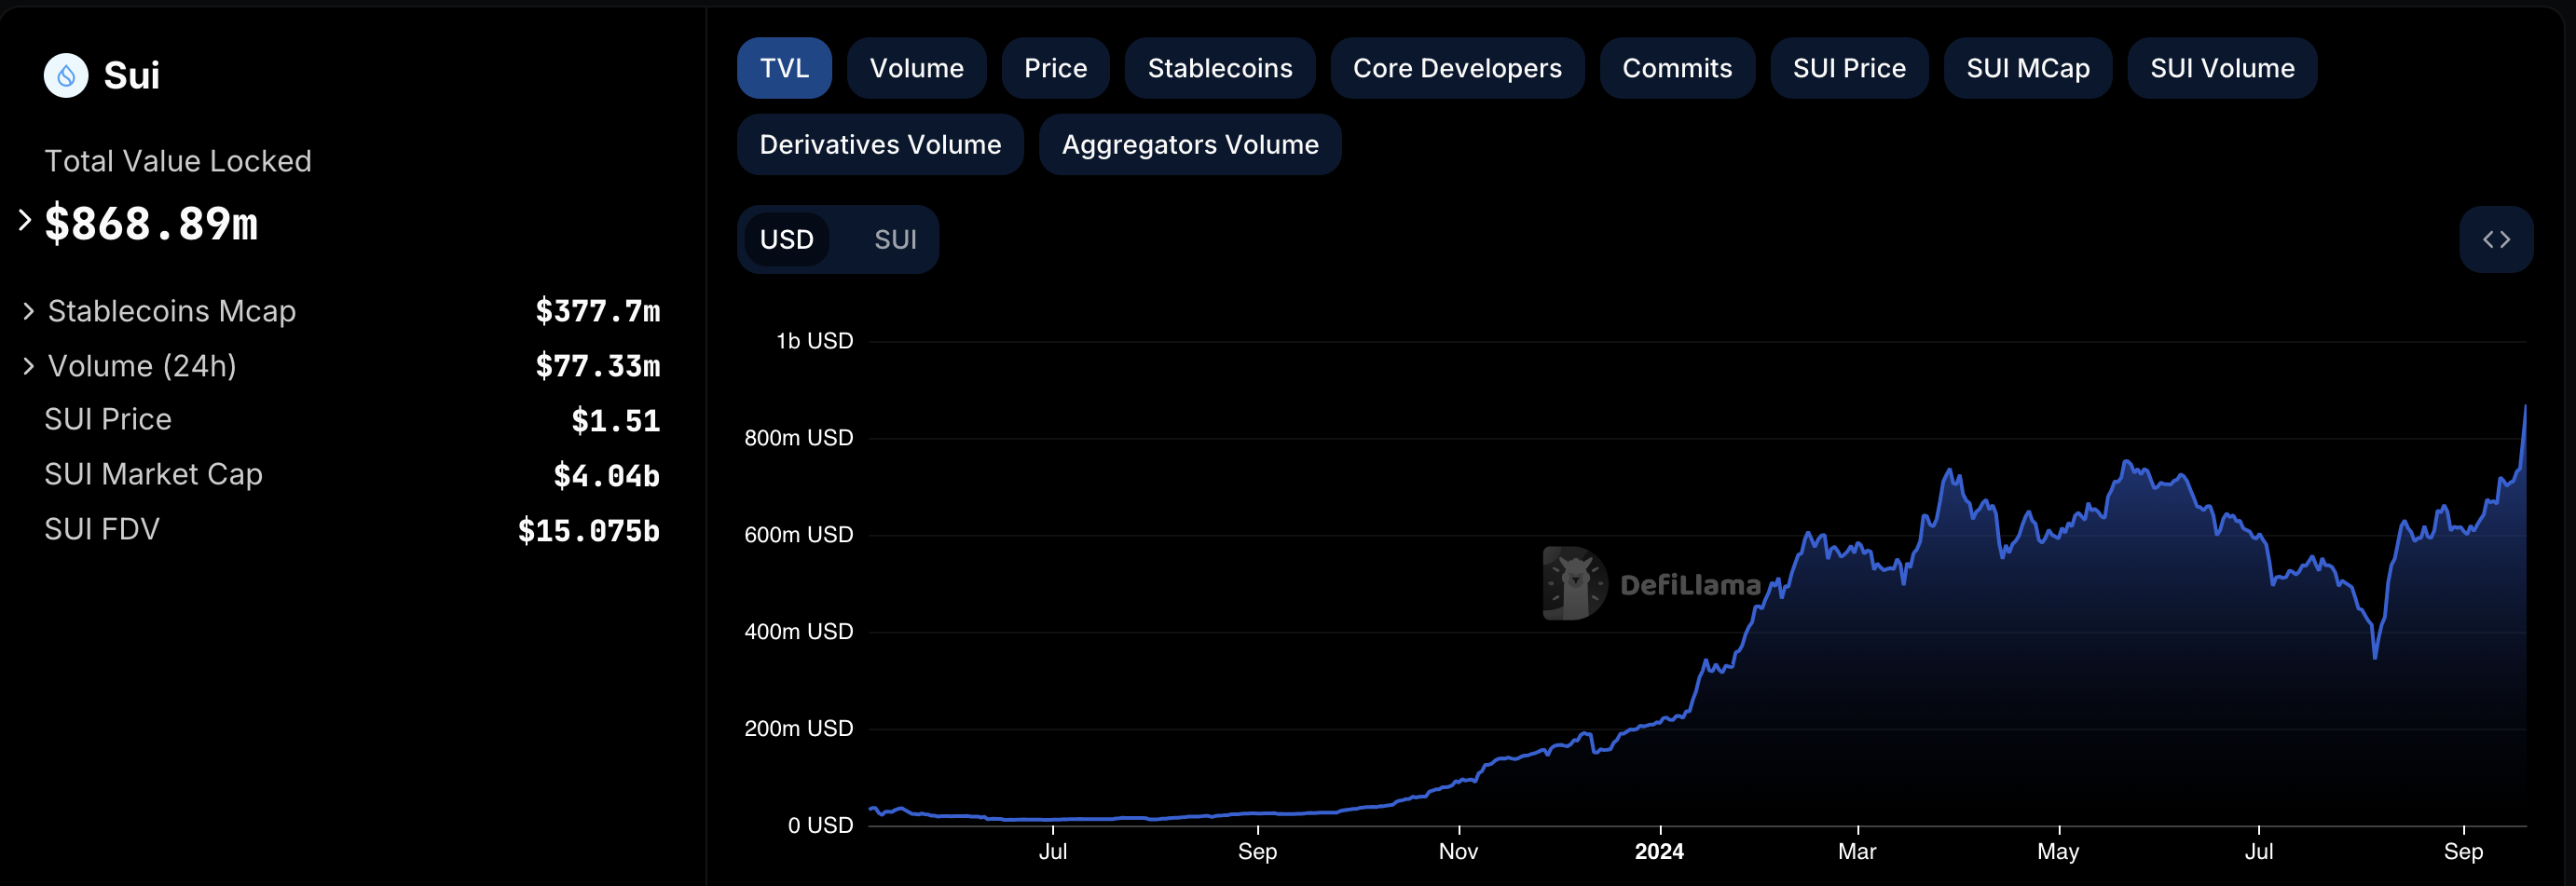Switch chart denomination to SUI

point(894,240)
